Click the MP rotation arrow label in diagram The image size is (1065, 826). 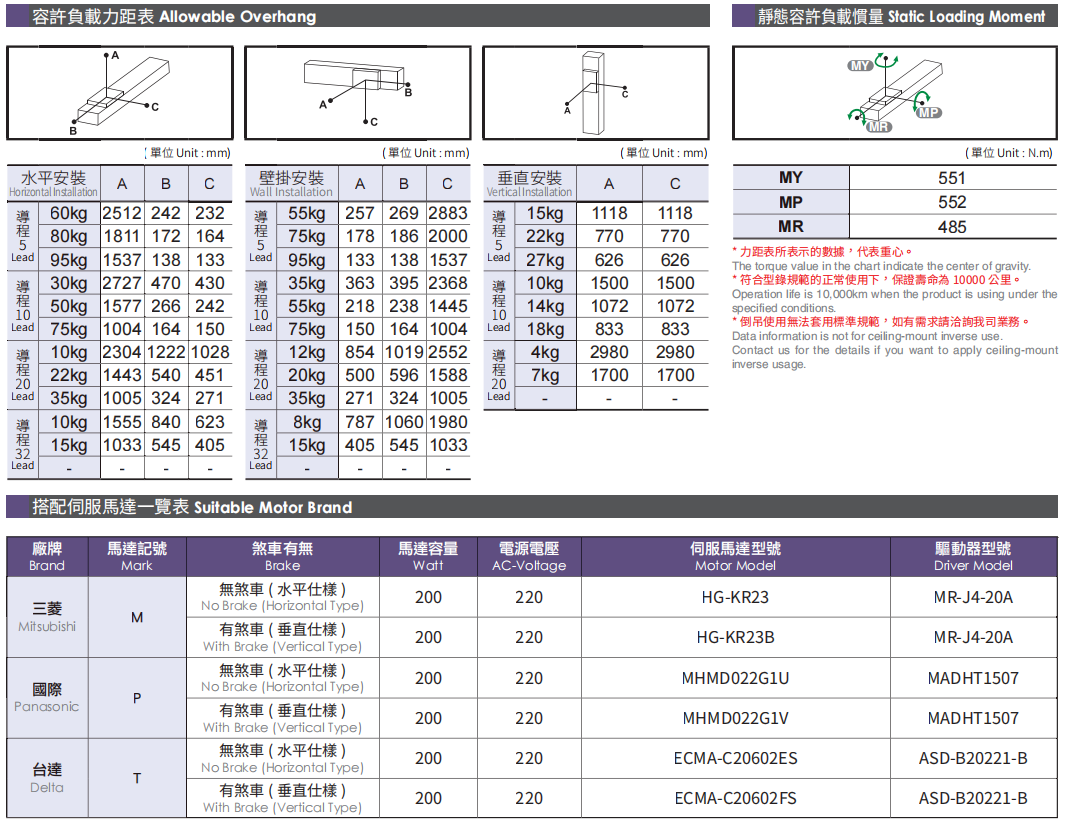pos(927,112)
